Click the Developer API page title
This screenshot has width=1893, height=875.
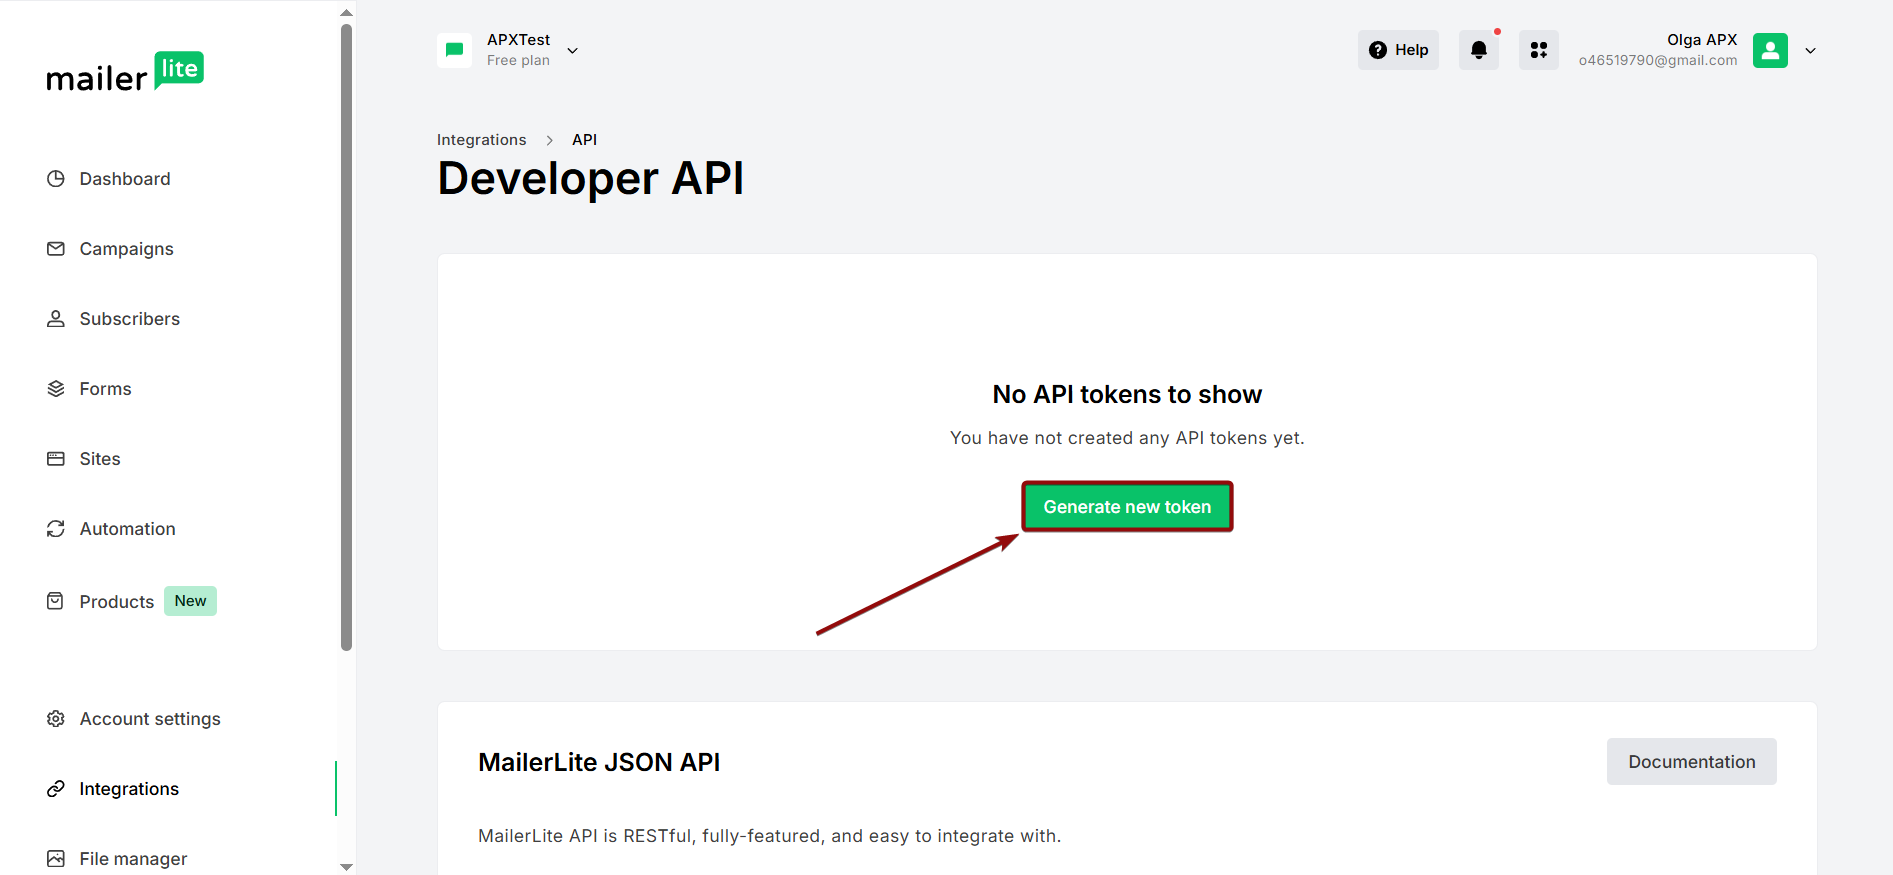pos(590,179)
